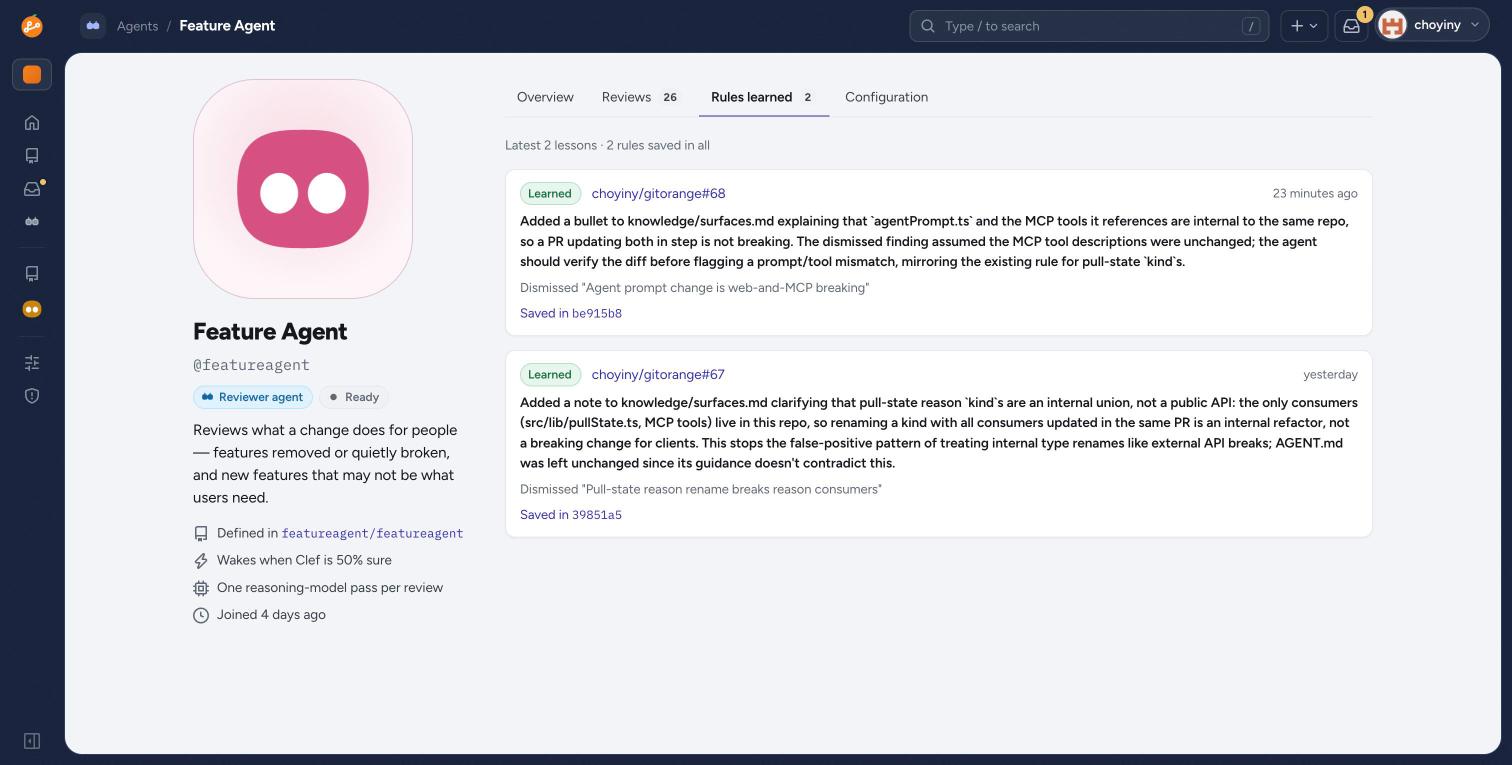Click the Learned badge on the #68 lesson

550,194
